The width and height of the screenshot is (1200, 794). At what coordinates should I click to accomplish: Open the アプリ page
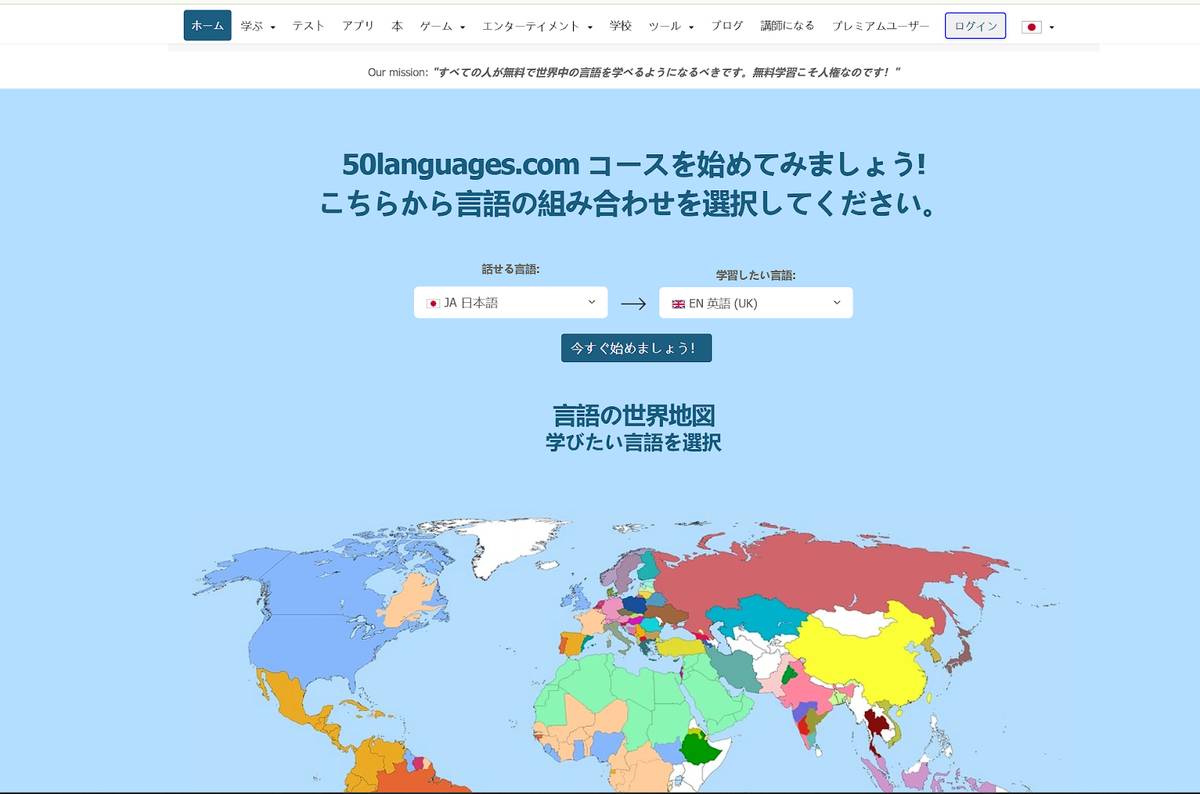(x=358, y=26)
